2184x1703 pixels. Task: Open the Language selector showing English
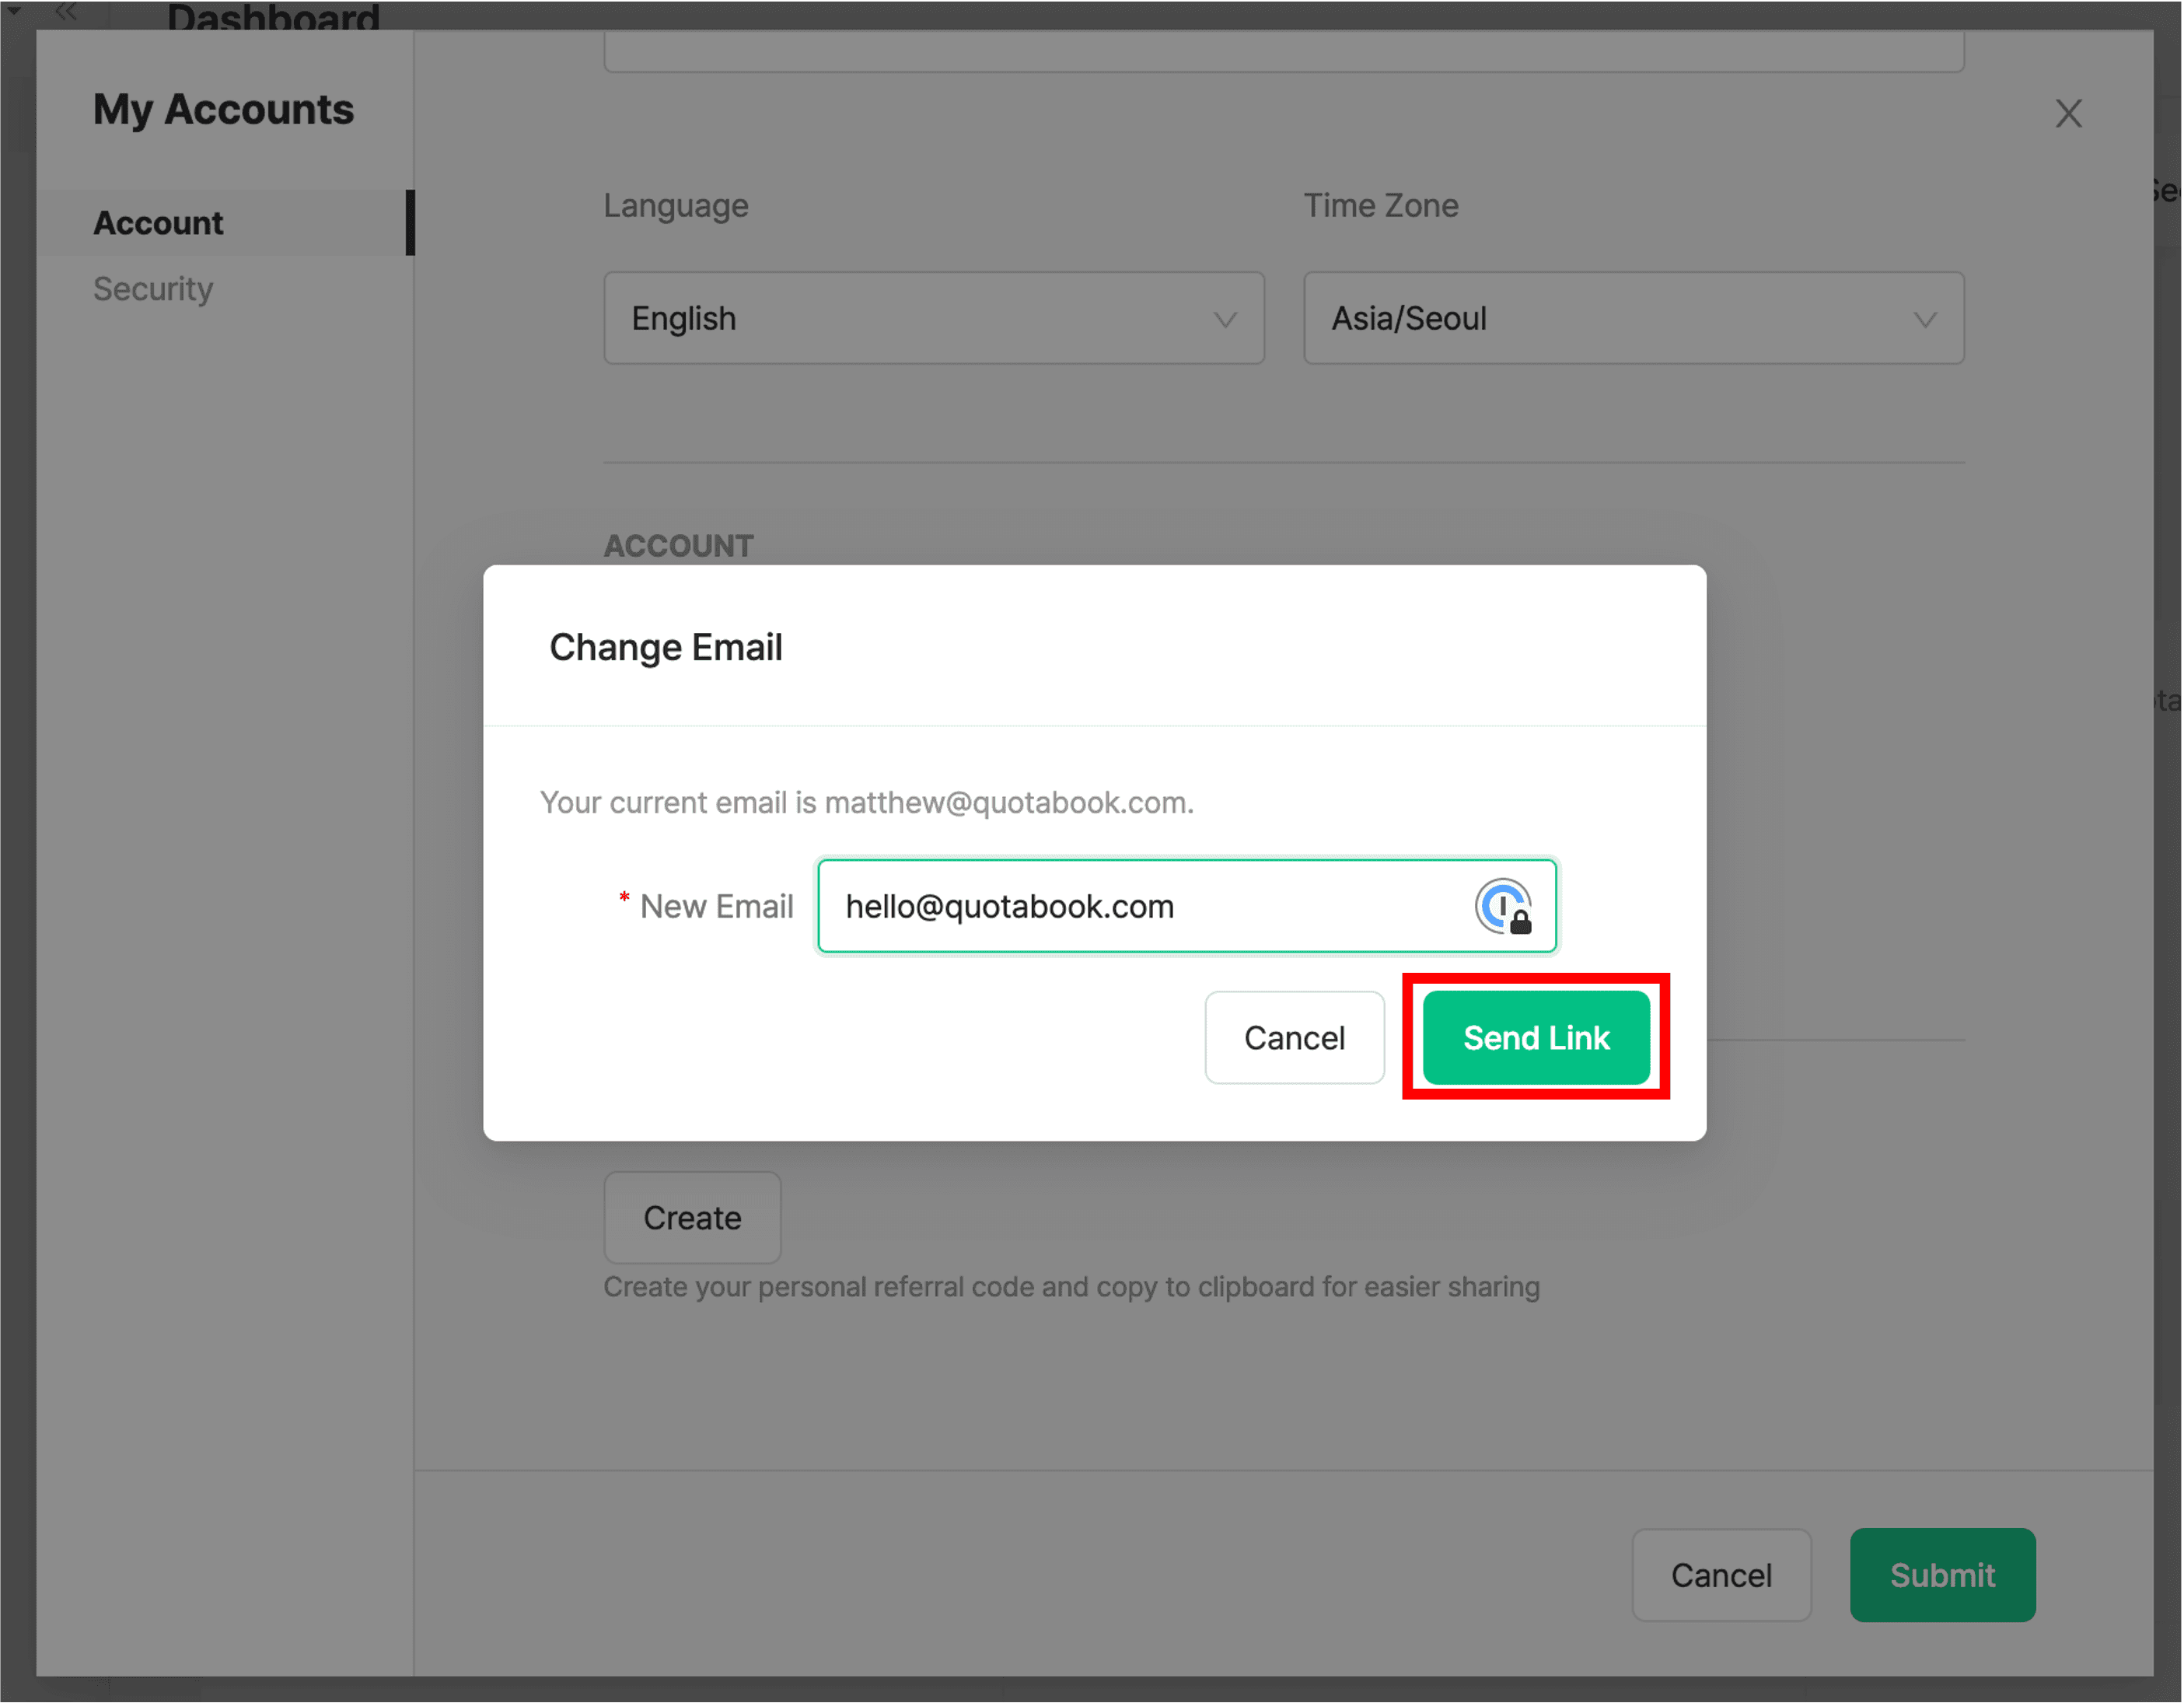933,318
